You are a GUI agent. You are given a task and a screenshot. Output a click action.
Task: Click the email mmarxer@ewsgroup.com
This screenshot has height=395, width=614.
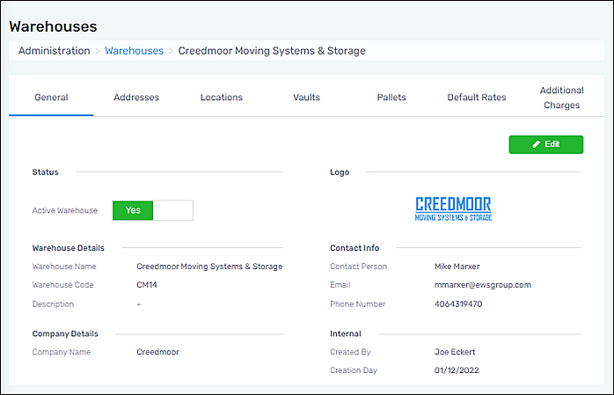pyautogui.click(x=482, y=285)
